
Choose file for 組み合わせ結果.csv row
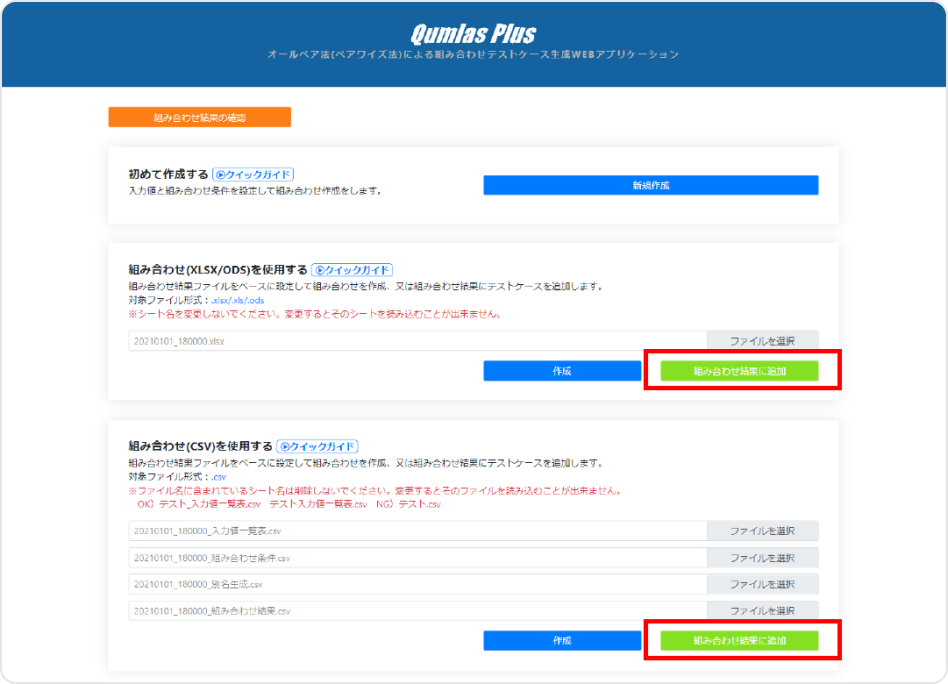coord(762,611)
